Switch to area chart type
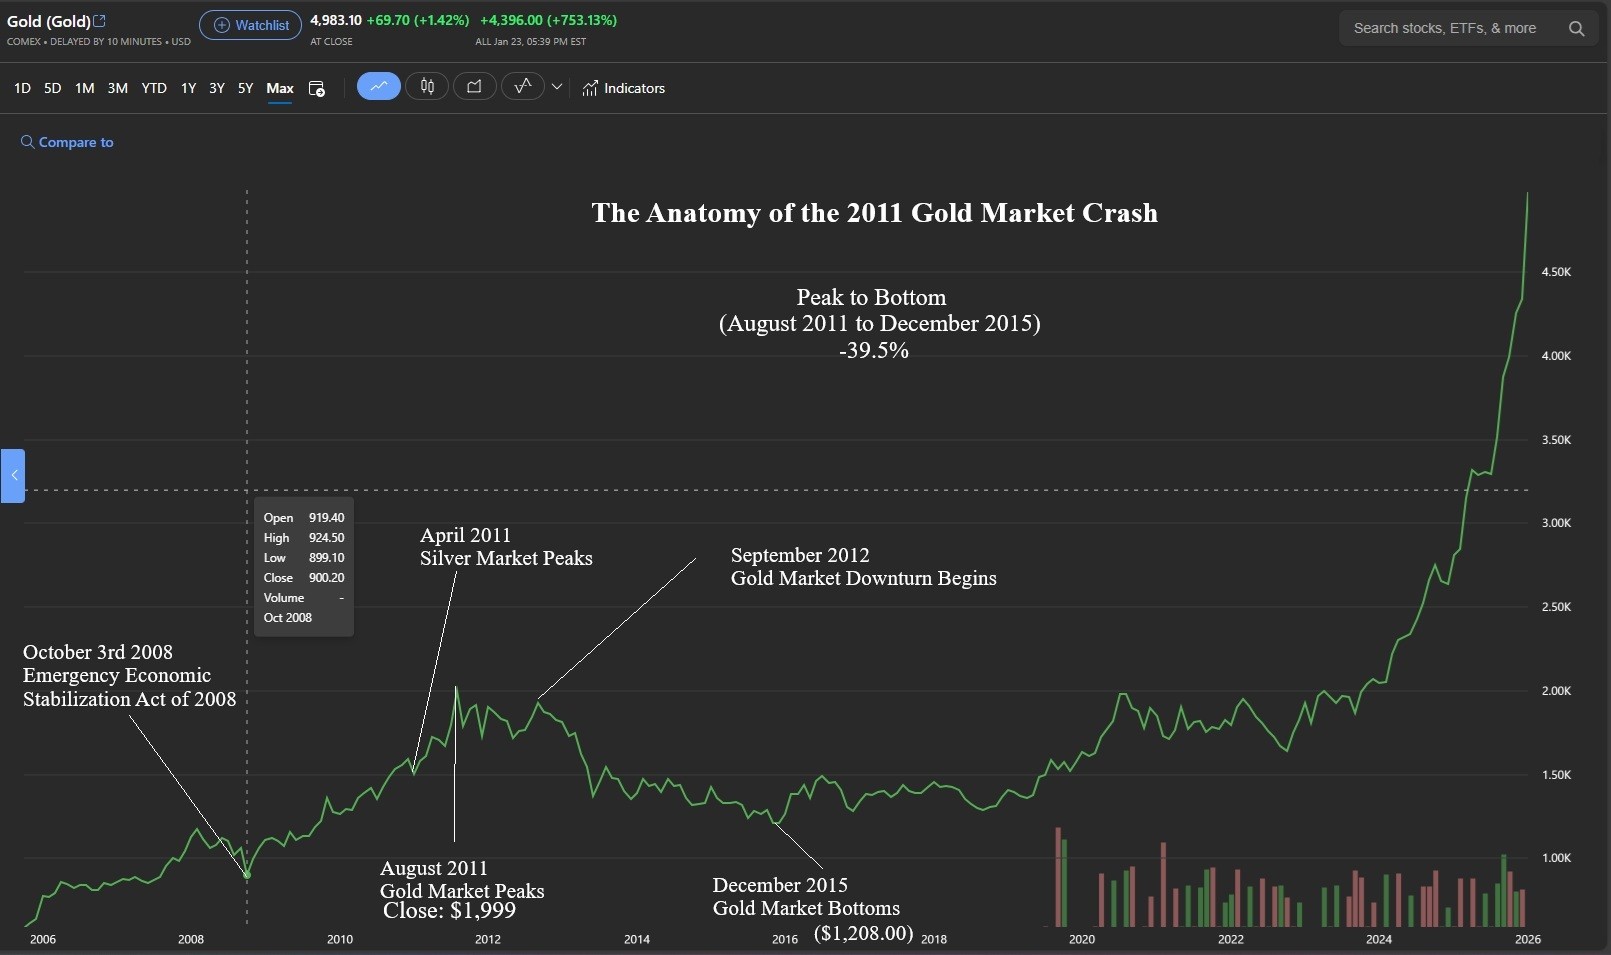The width and height of the screenshot is (1611, 955). (x=474, y=87)
